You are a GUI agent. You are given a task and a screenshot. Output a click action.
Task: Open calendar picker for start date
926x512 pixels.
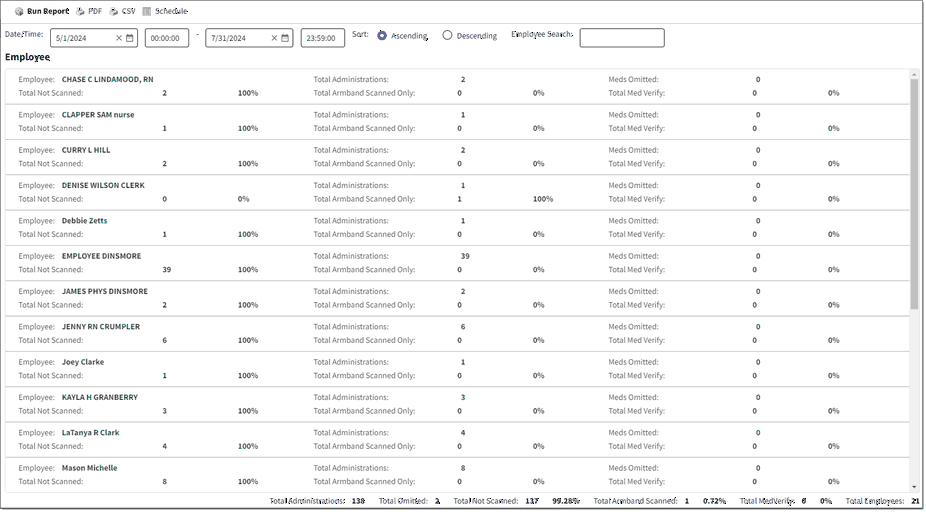point(130,38)
